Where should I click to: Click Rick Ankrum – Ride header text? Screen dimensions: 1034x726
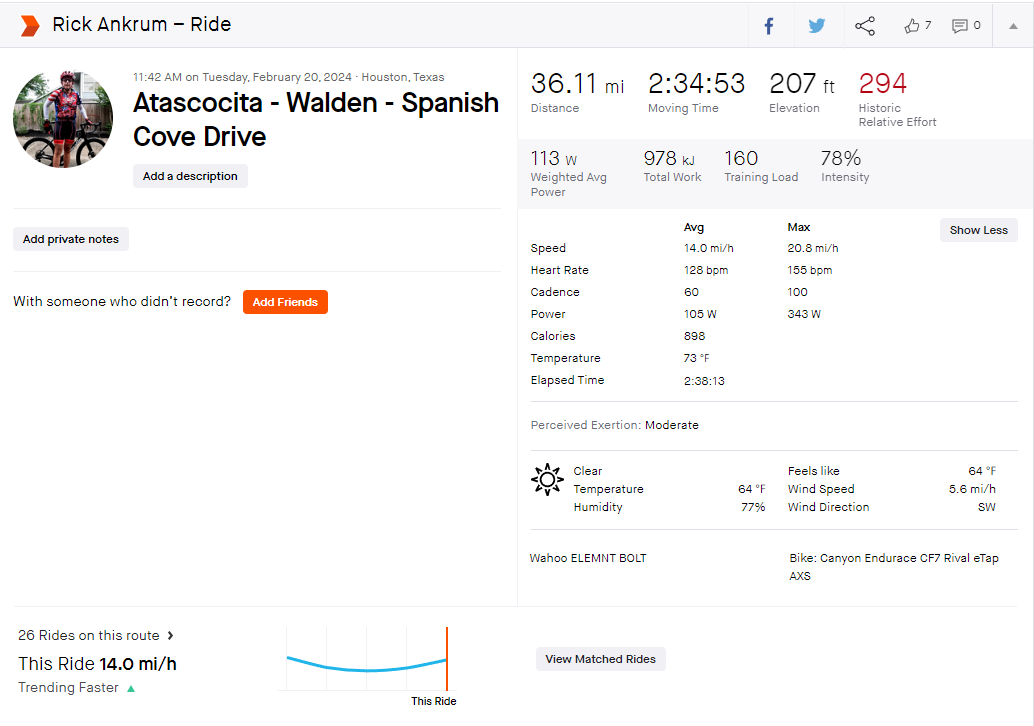click(142, 24)
